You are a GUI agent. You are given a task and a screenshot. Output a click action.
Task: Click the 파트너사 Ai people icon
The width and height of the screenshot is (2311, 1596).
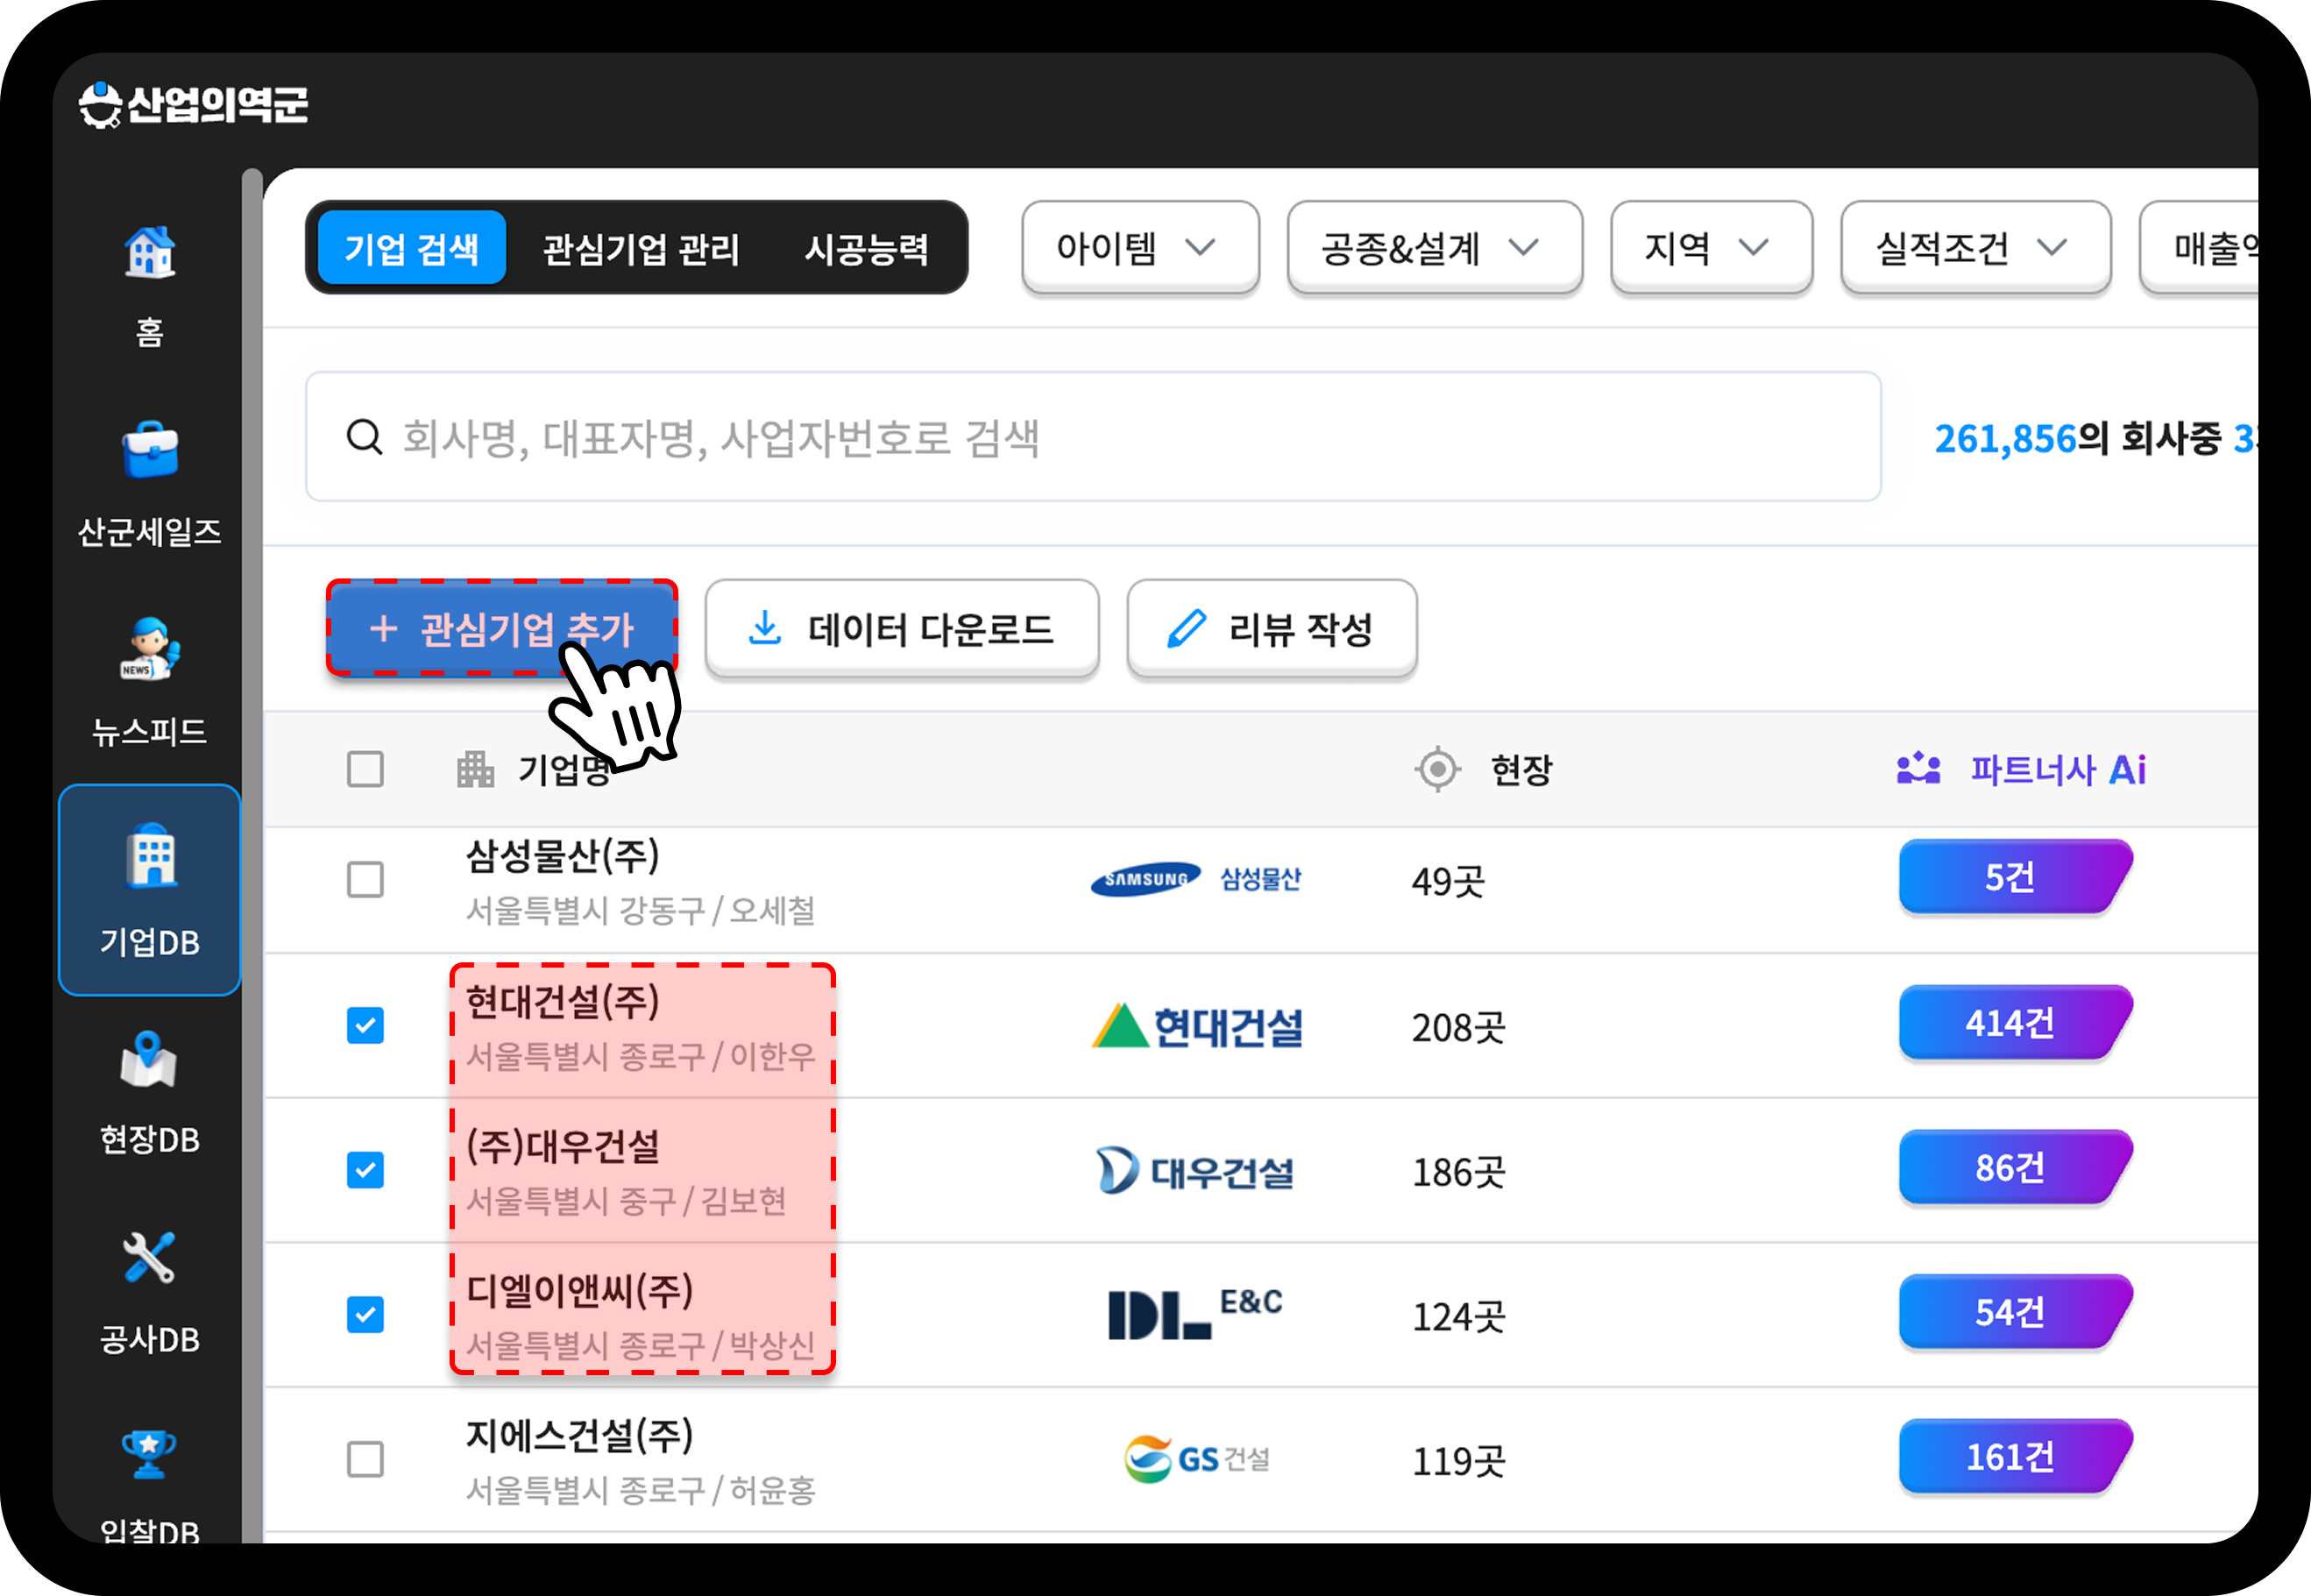point(1918,768)
